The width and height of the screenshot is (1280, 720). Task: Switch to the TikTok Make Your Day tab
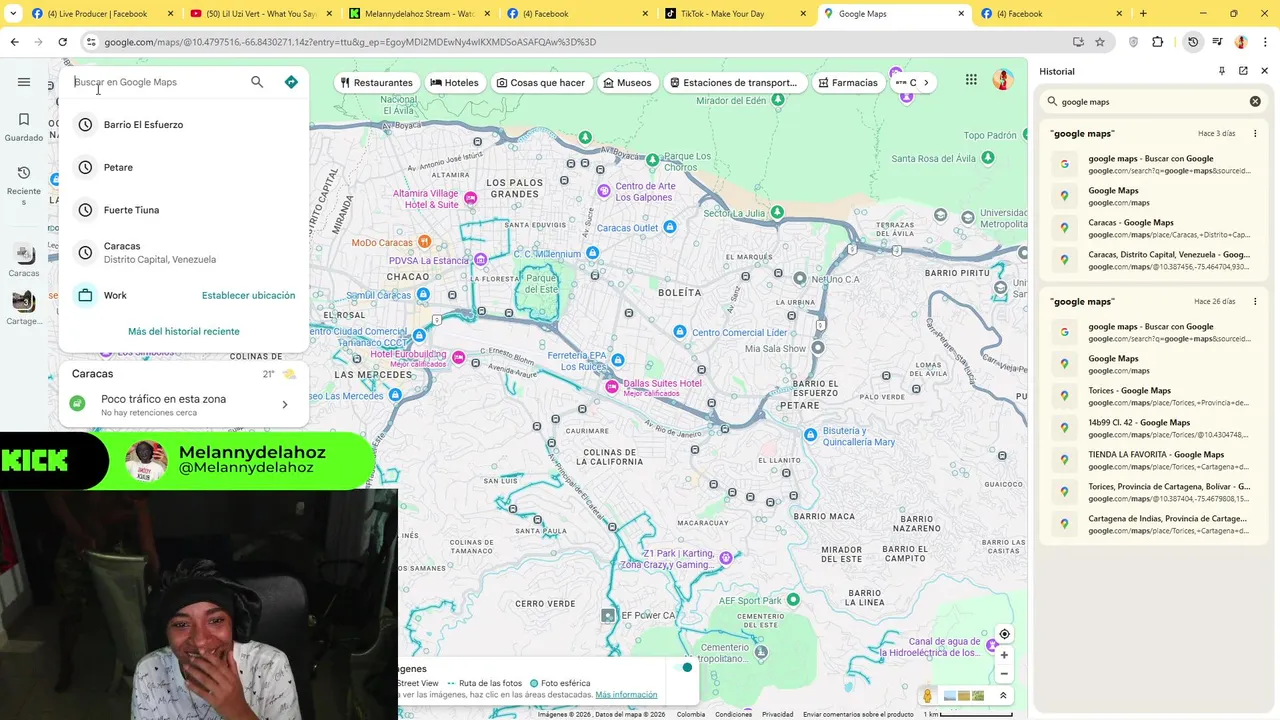pyautogui.click(x=737, y=14)
